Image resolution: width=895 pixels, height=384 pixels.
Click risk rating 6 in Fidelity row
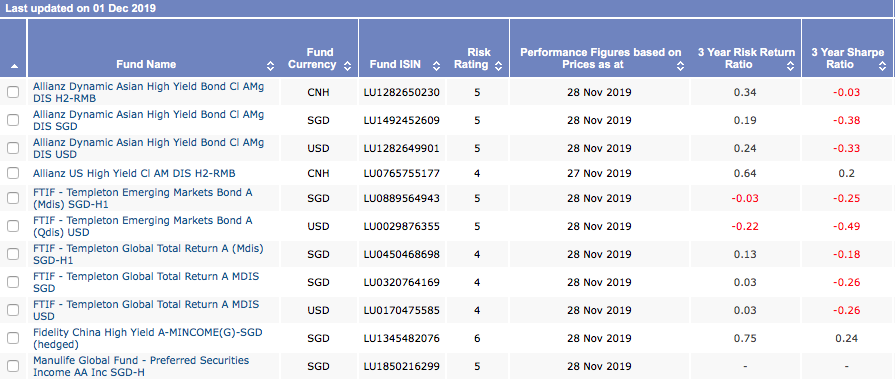pos(477,338)
